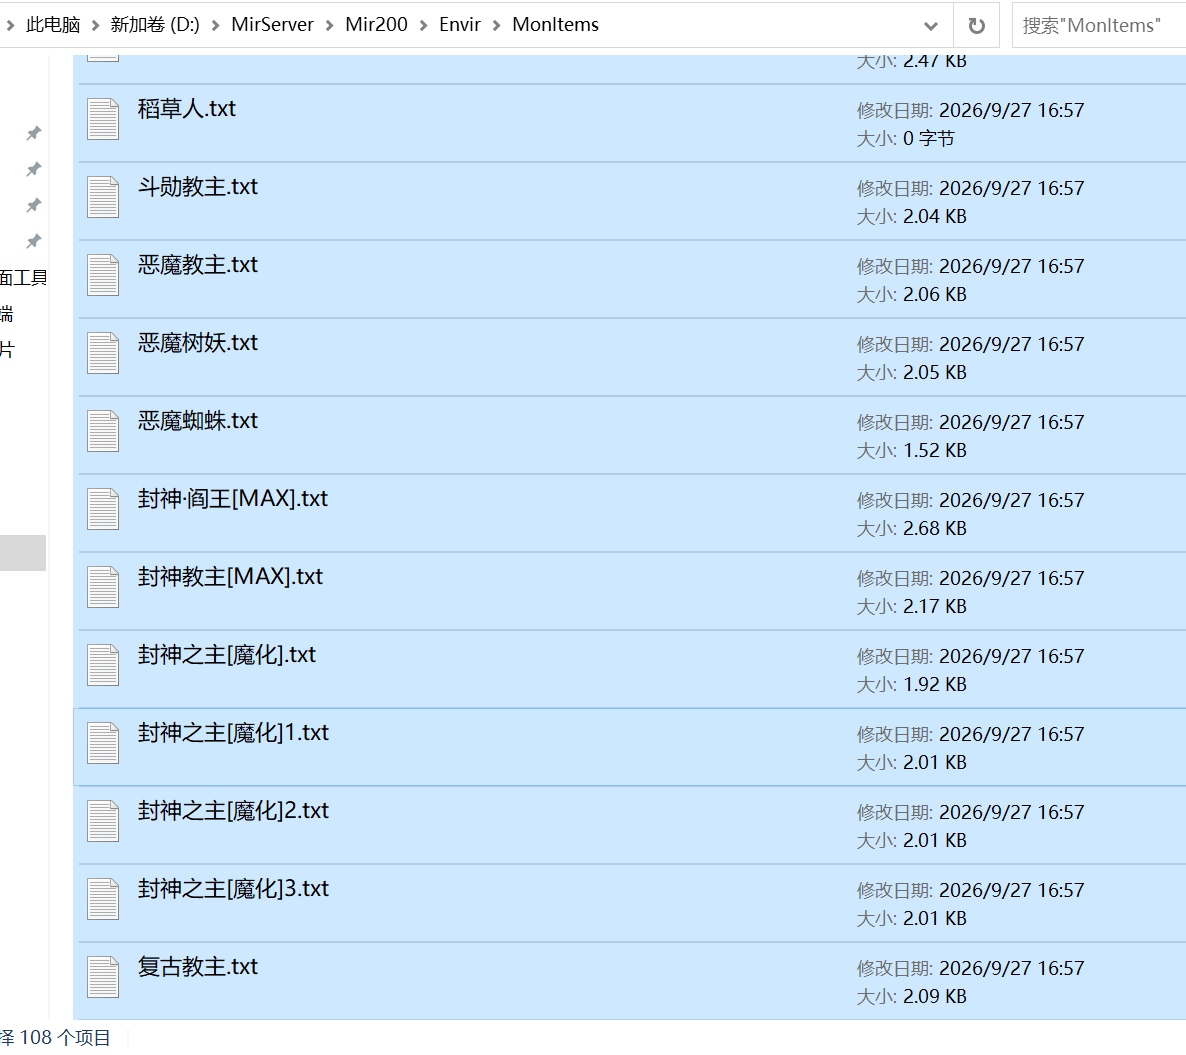Select the file name 封神之主[魔化]1.txt
This screenshot has width=1186, height=1055.
[233, 733]
